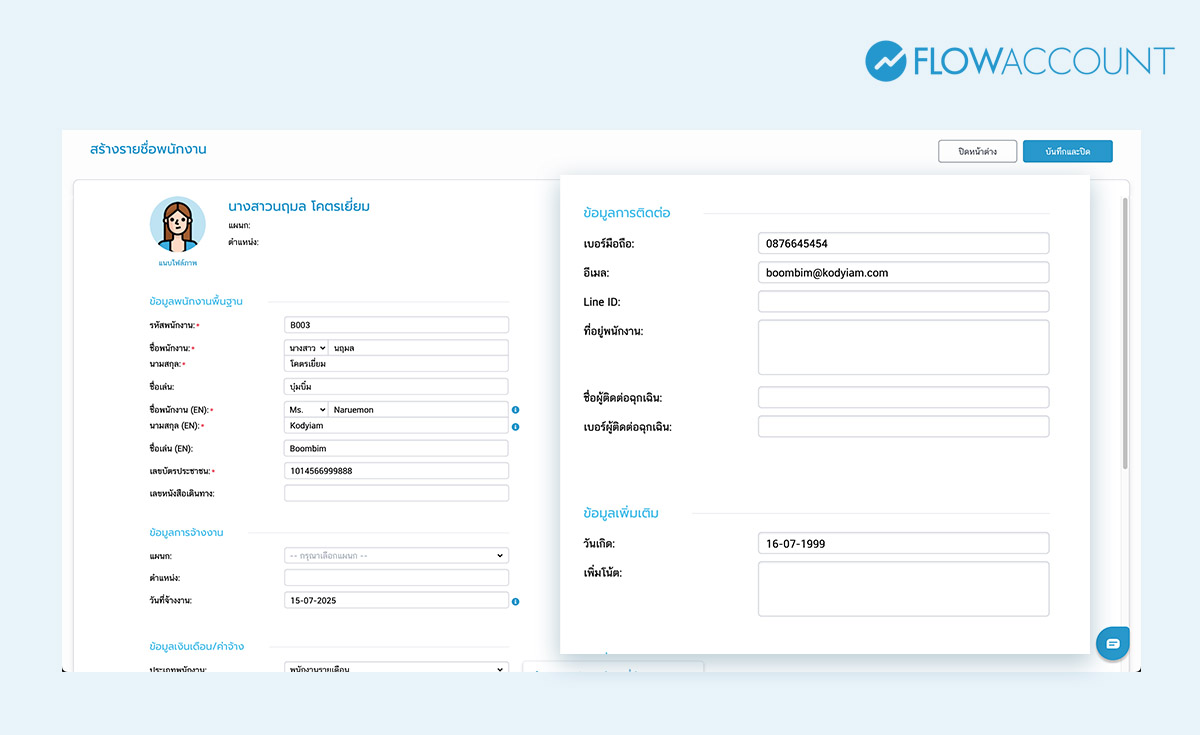Viewport: 1200px width, 735px height.
Task: Click info icon next to hire date field
Action: 515,602
